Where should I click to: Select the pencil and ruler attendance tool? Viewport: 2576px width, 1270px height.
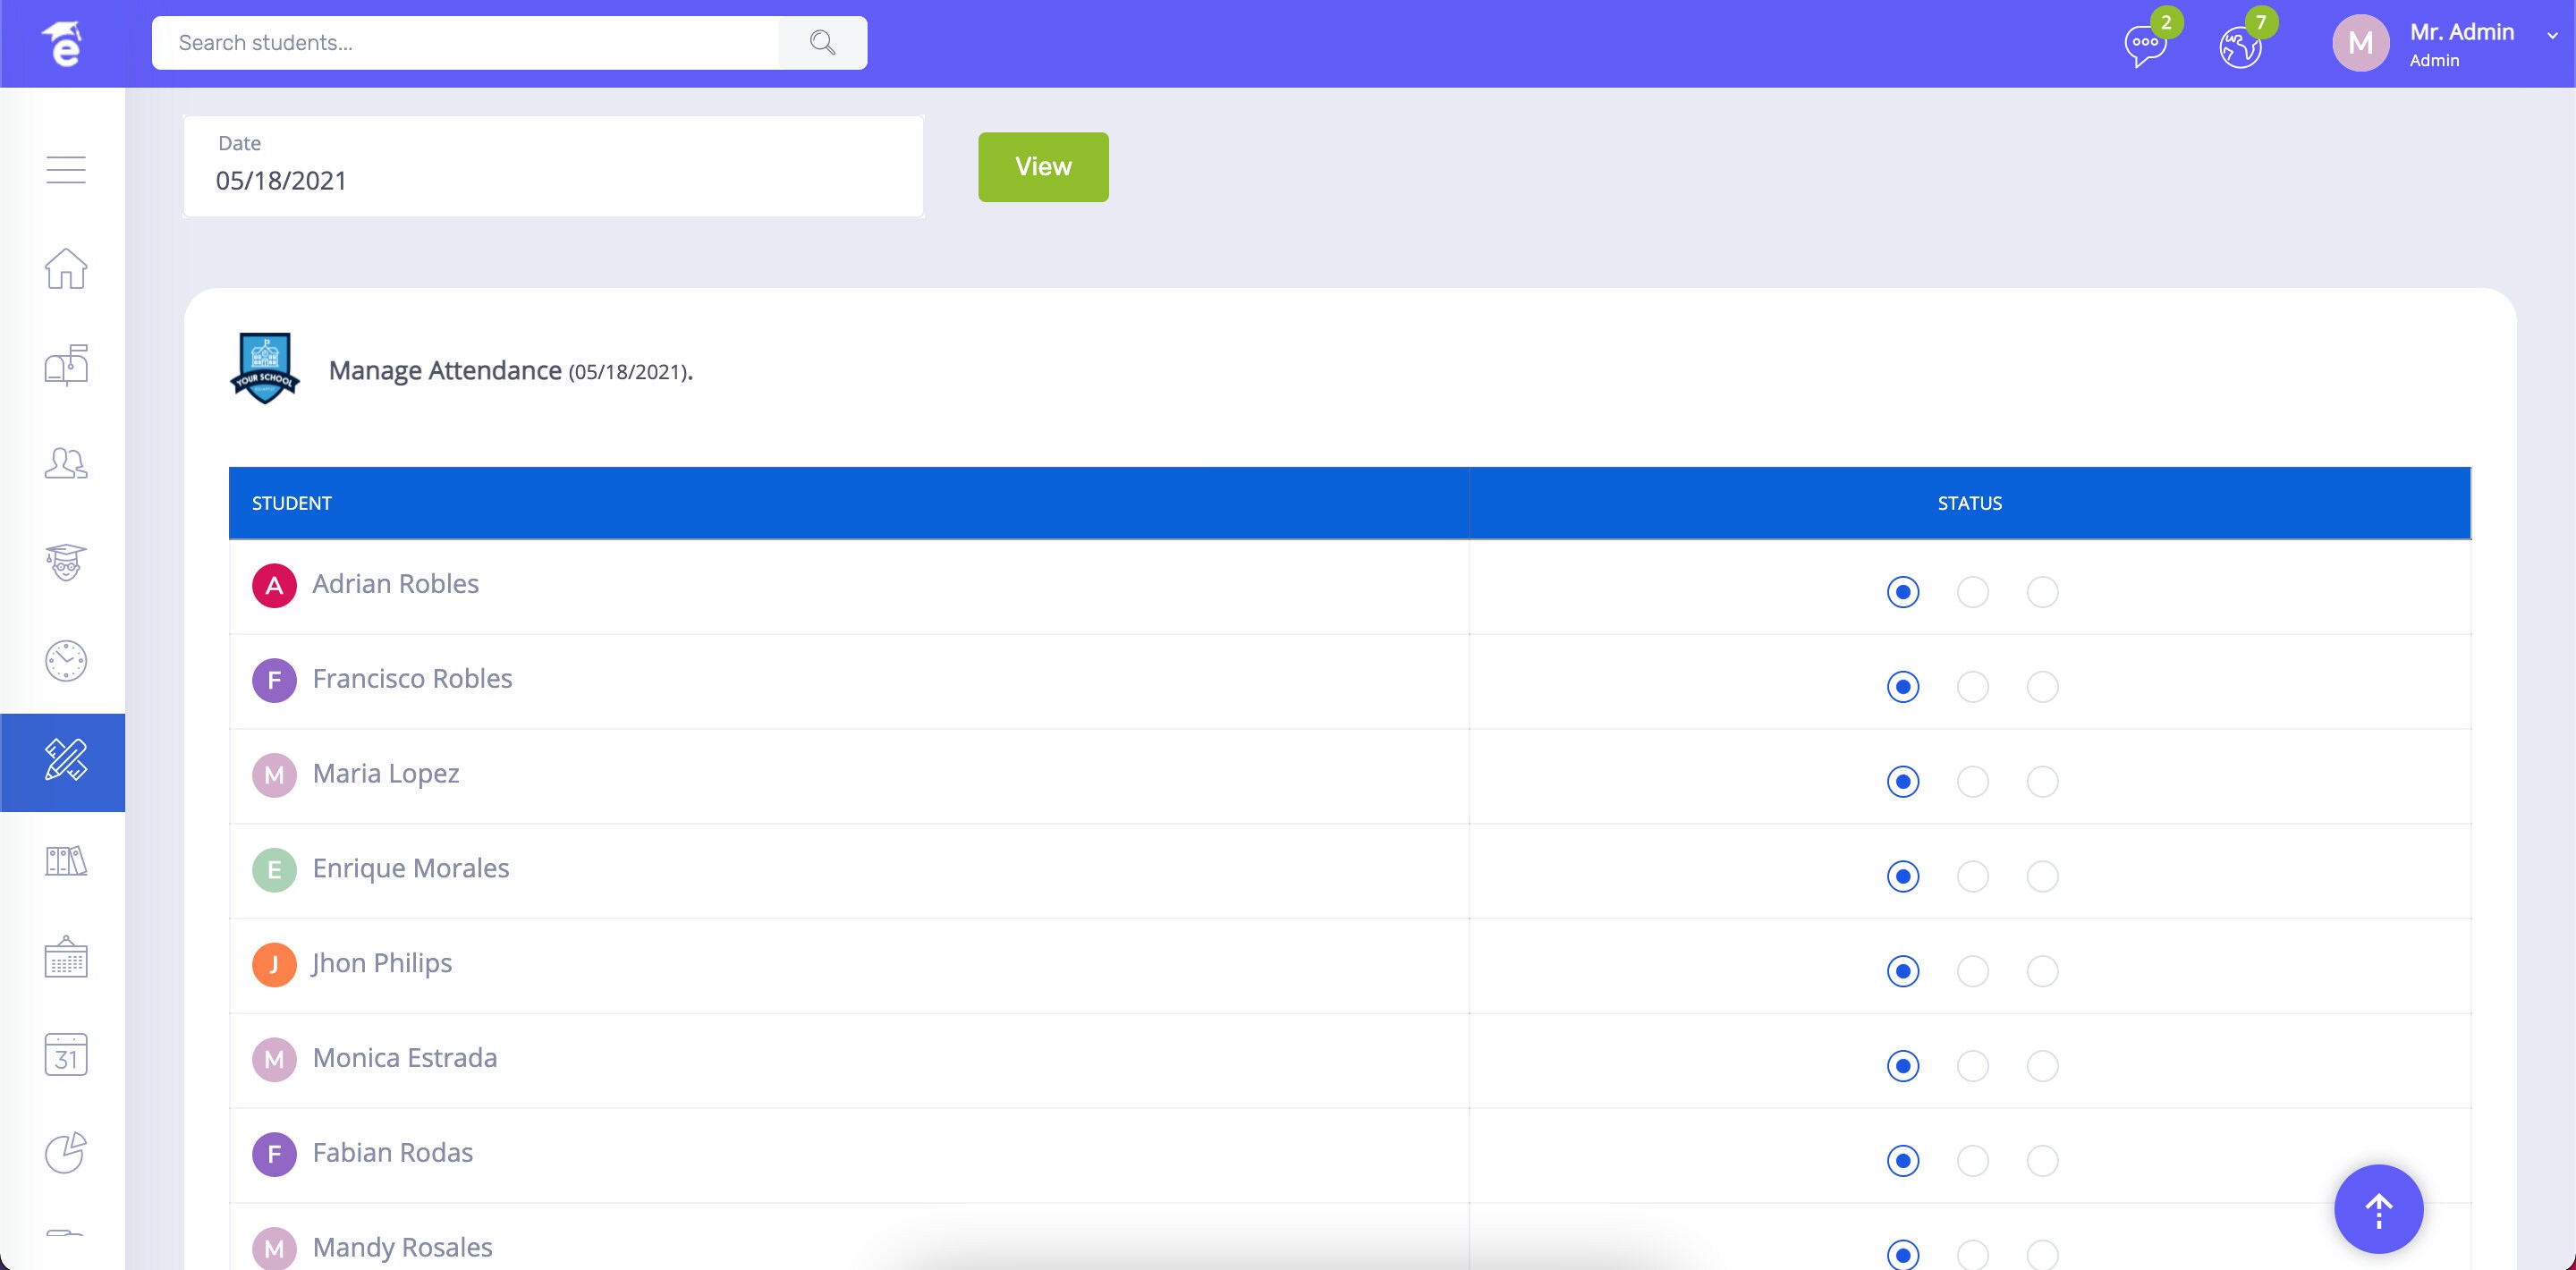(64, 762)
